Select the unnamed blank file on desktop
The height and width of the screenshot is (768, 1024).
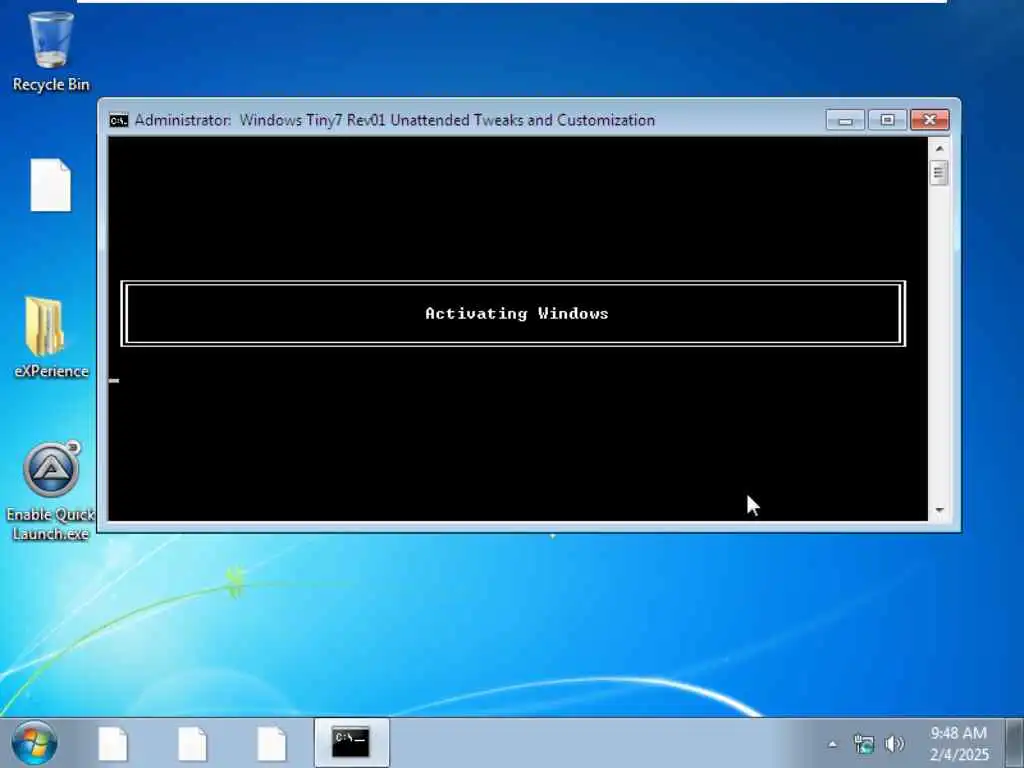pos(51,185)
